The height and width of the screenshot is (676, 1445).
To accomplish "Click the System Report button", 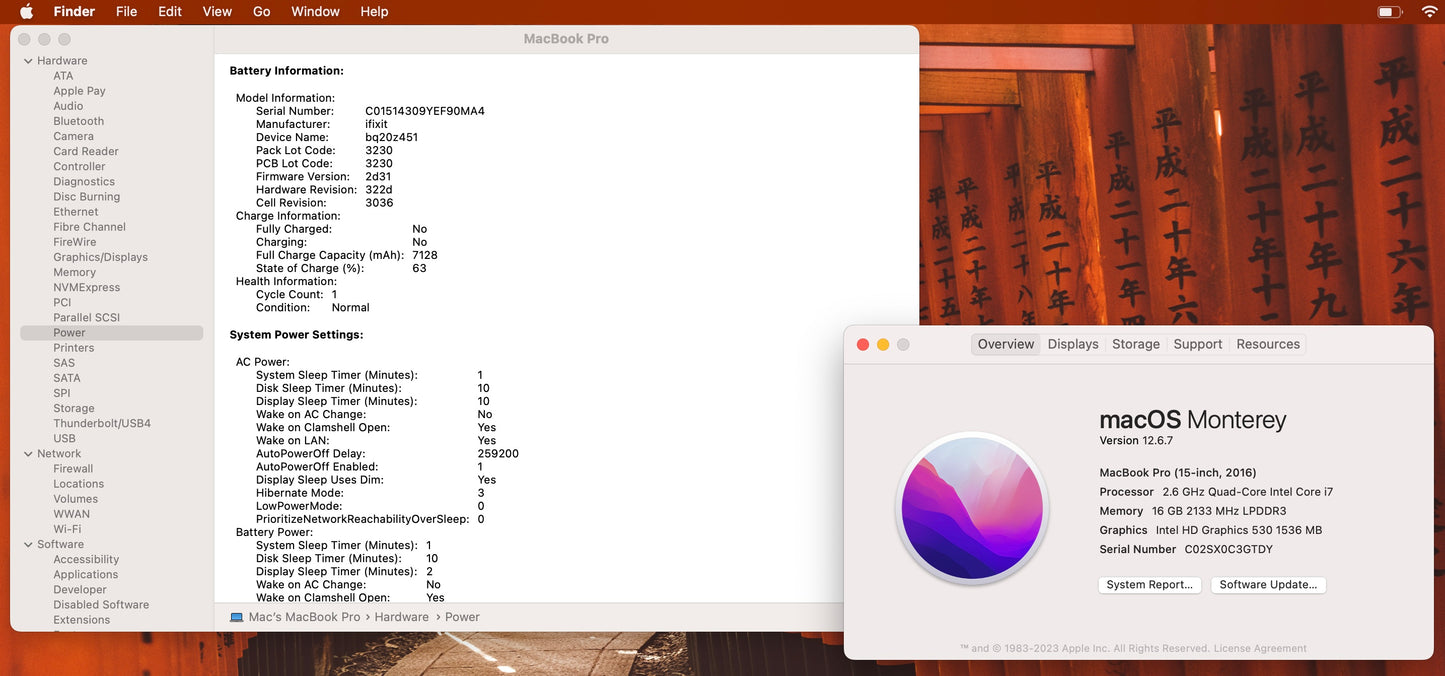I will [x=1150, y=585].
